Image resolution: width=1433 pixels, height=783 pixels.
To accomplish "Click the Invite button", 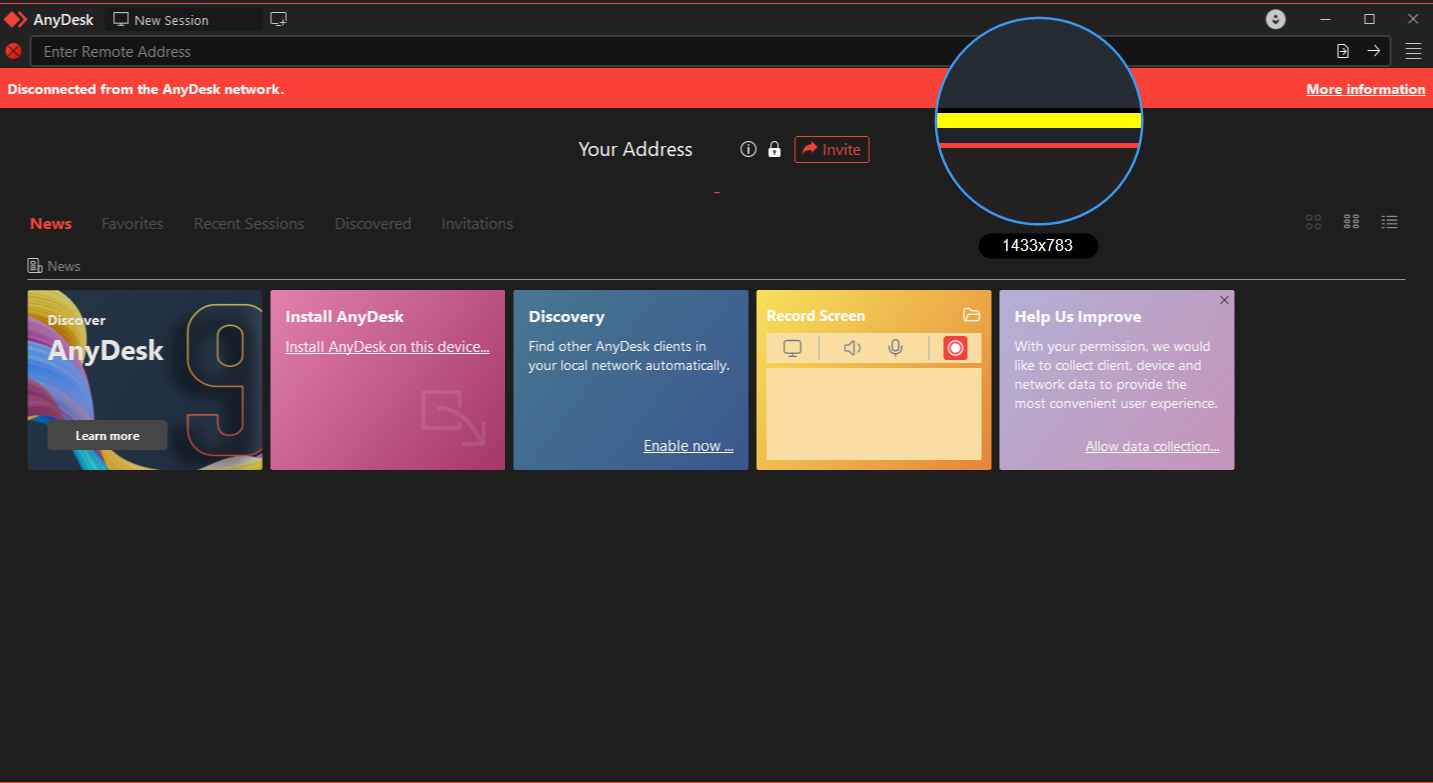I will coord(832,149).
